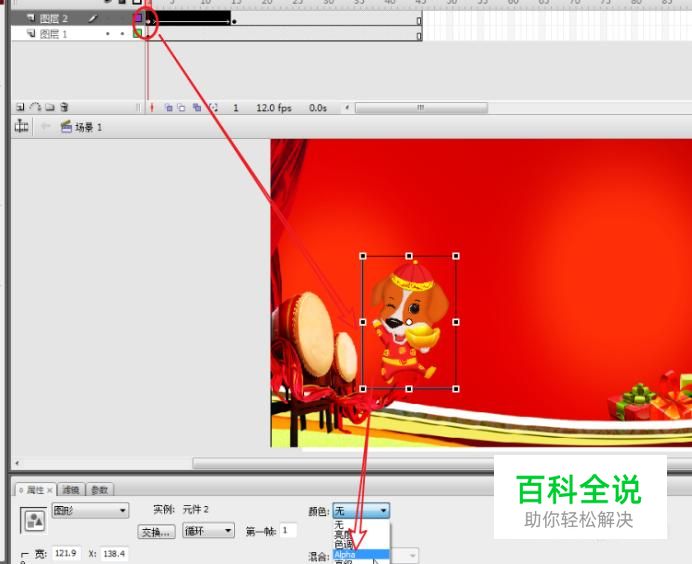Toggle the purple outline box of 图层 2

tap(138, 18)
